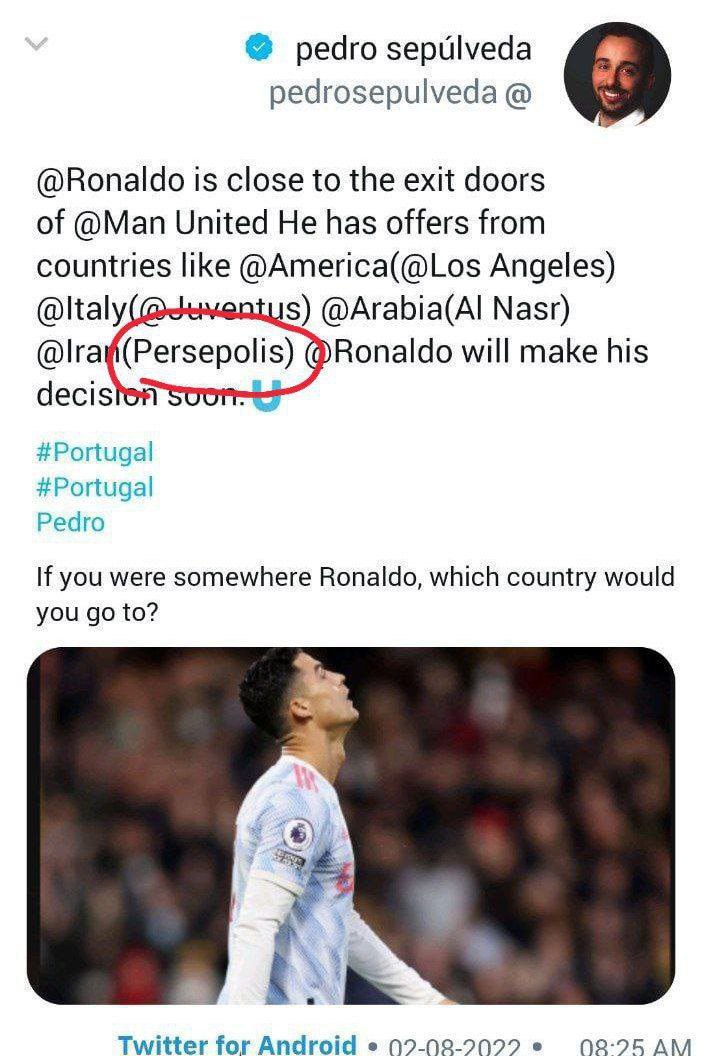702x1056 pixels.
Task: Open the display name pedro sepúlveda
Action: [x=413, y=49]
